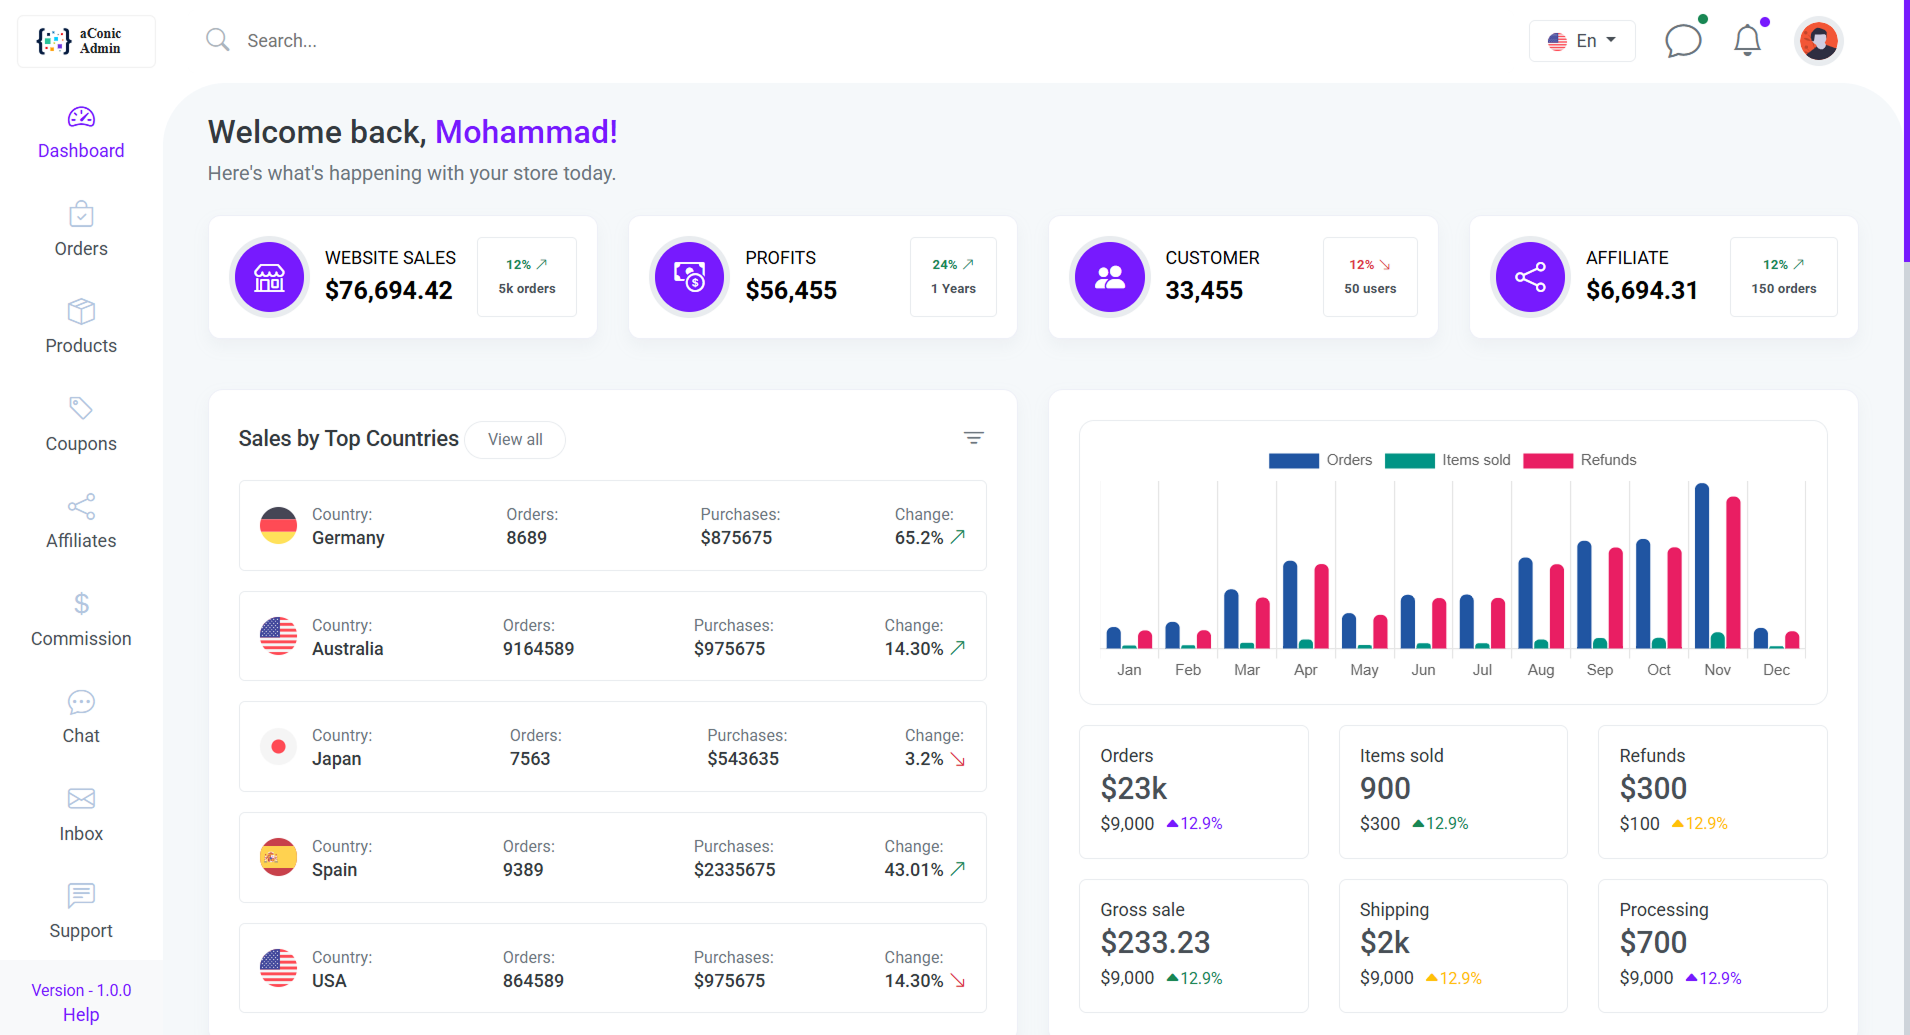Click the Japan flag icon
The width and height of the screenshot is (1910, 1035).
[278, 747]
